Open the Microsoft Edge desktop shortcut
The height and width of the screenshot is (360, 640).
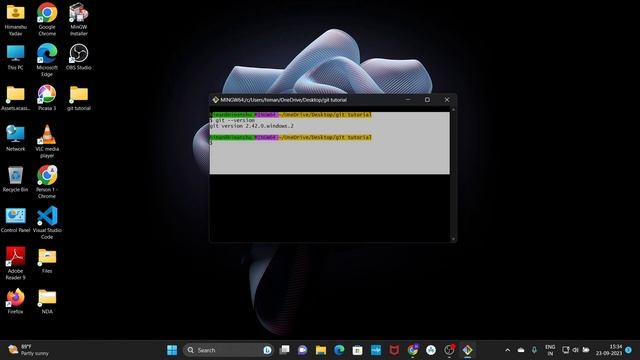pyautogui.click(x=47, y=60)
